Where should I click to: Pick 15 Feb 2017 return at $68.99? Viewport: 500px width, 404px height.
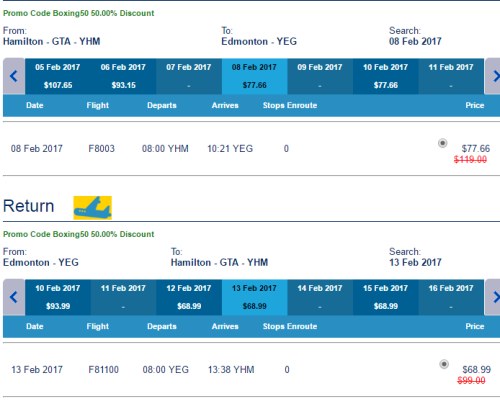(385, 297)
